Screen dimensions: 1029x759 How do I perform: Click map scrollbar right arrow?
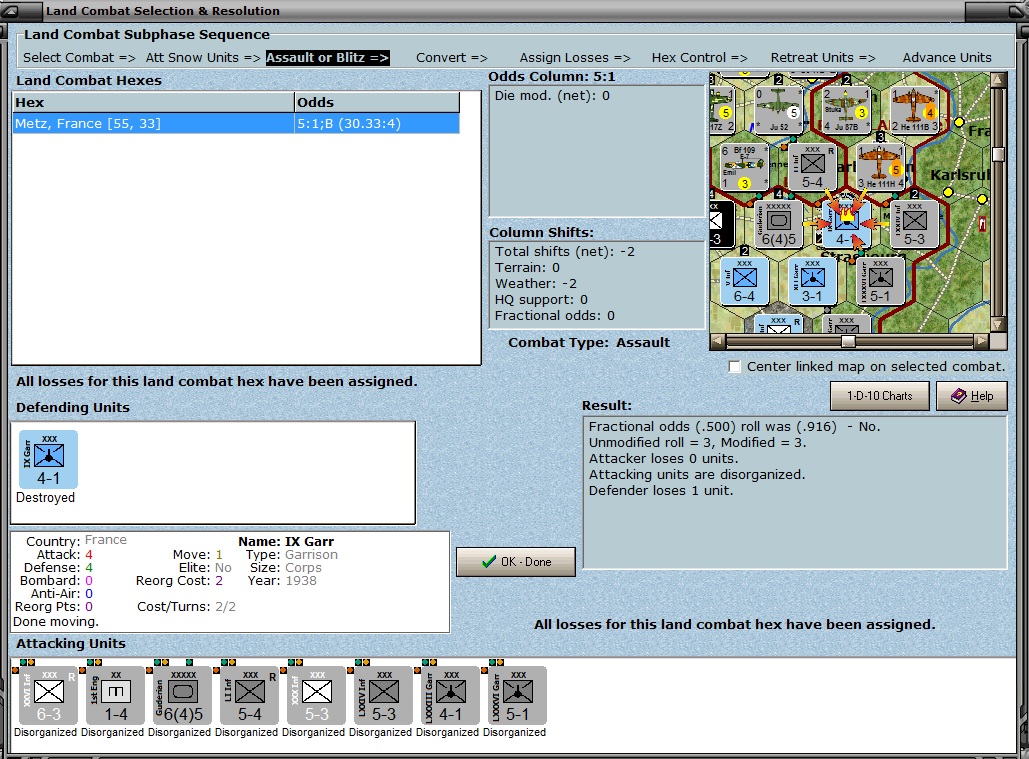[981, 341]
